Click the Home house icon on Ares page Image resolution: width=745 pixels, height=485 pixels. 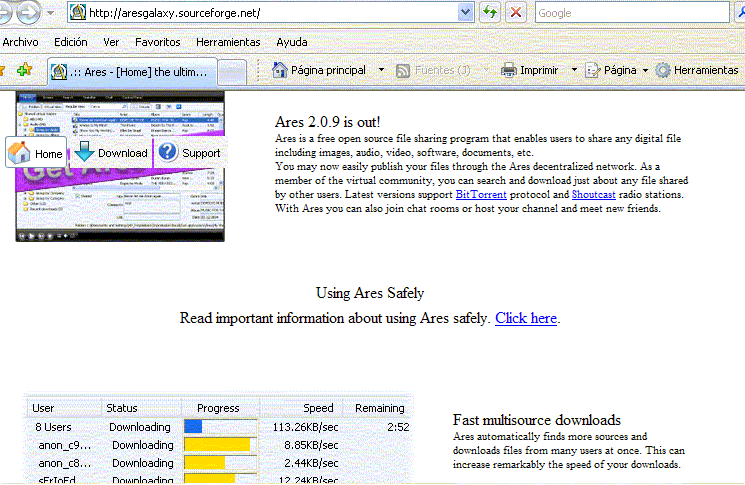click(19, 153)
